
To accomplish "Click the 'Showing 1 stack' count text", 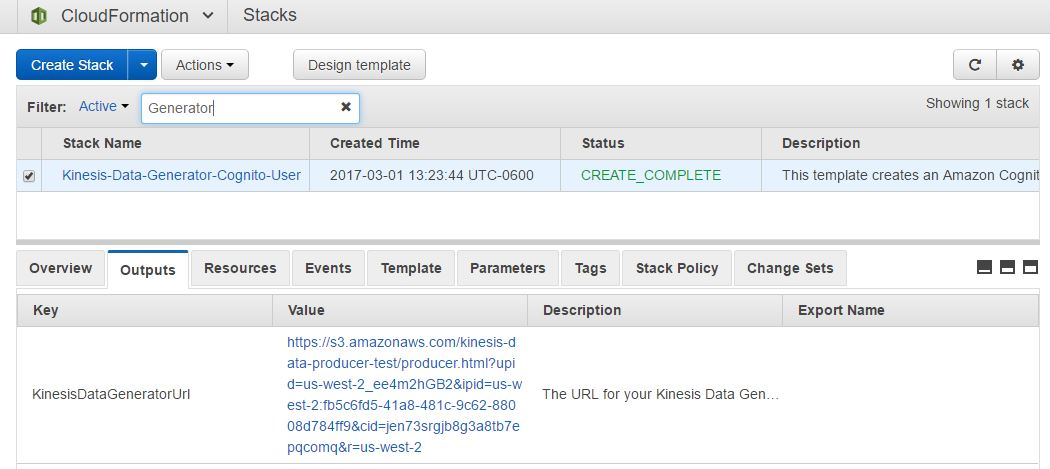I will (977, 104).
